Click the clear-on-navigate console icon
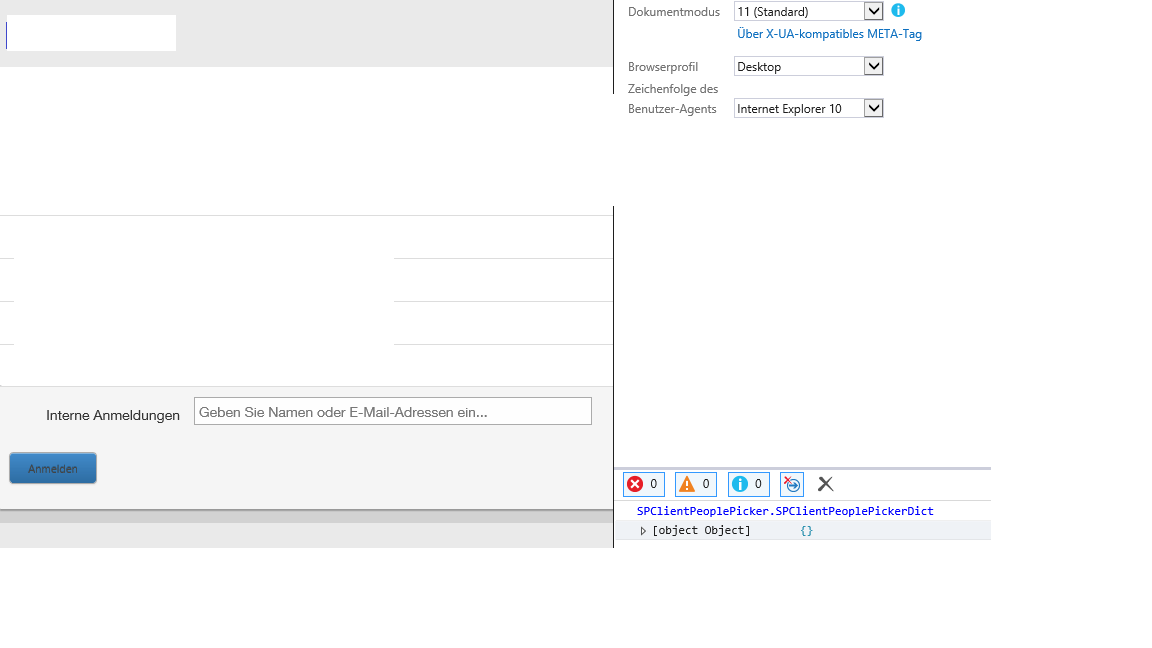Screen dimensions: 1152x648 point(792,484)
